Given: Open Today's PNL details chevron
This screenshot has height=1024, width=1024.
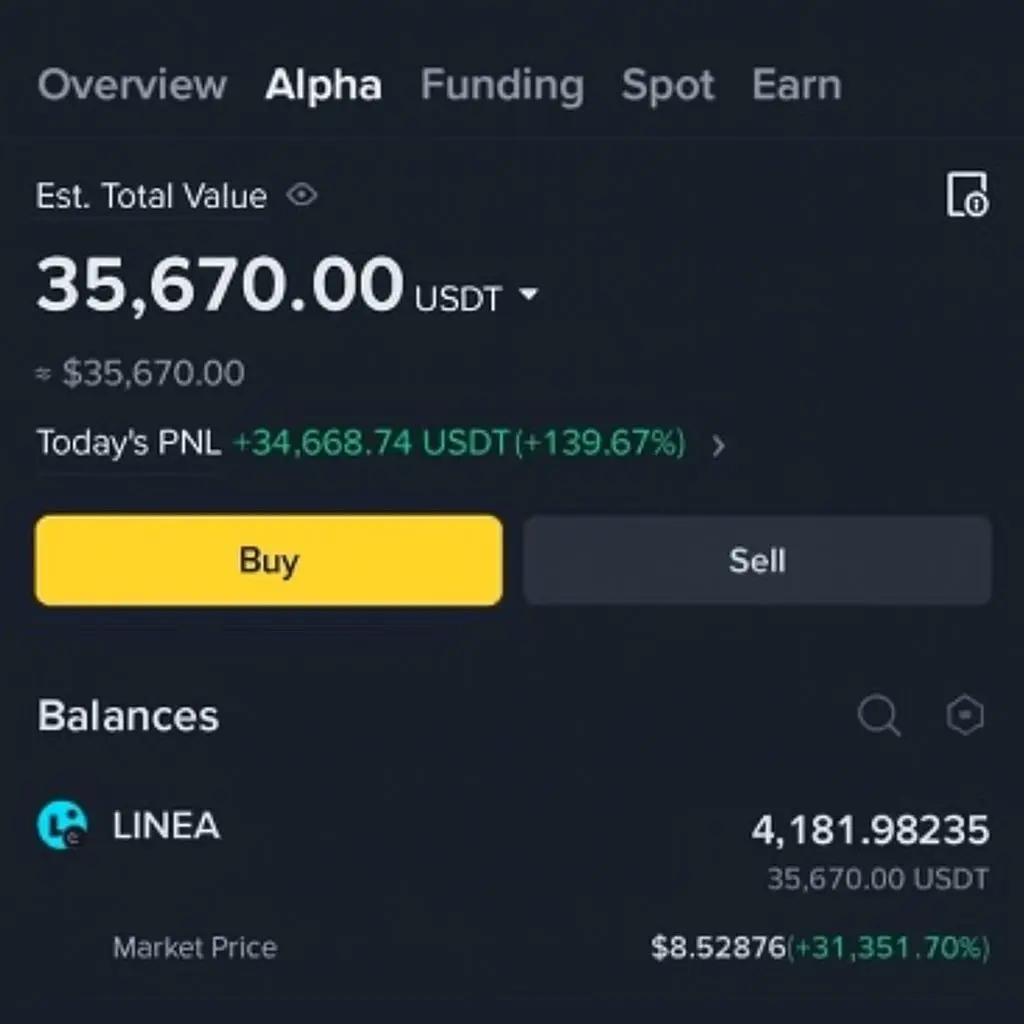Looking at the screenshot, I should (718, 445).
